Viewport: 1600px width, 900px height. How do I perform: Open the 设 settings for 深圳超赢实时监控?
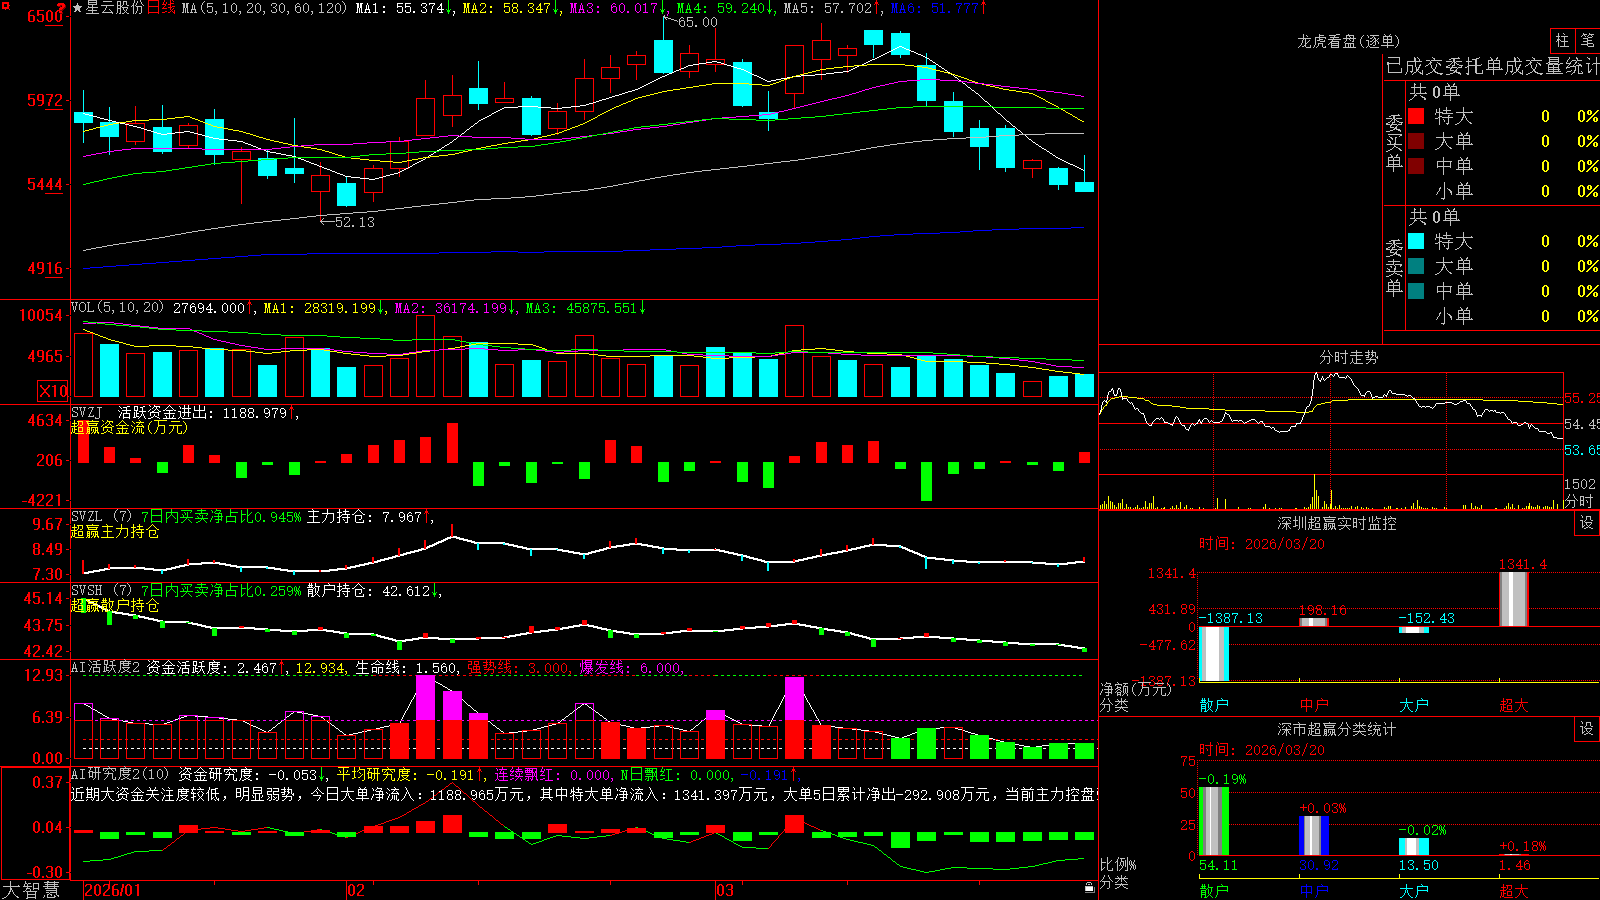1587,523
